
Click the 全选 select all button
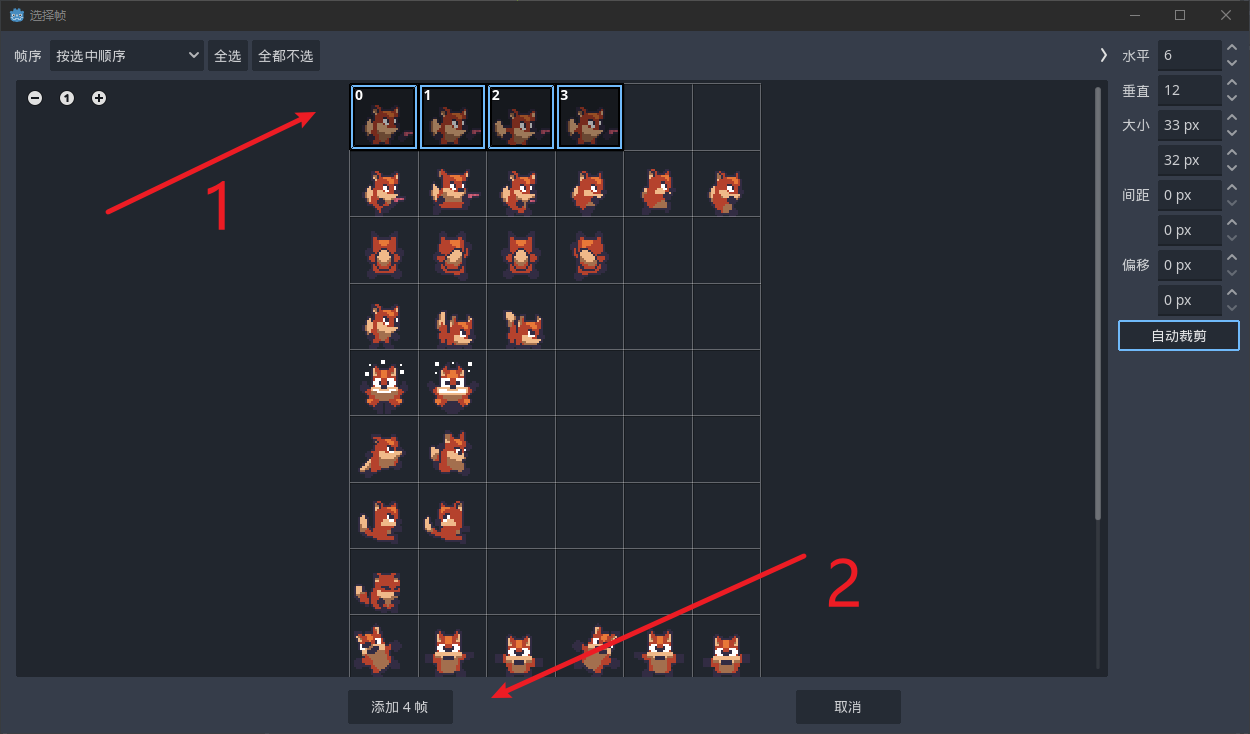228,56
